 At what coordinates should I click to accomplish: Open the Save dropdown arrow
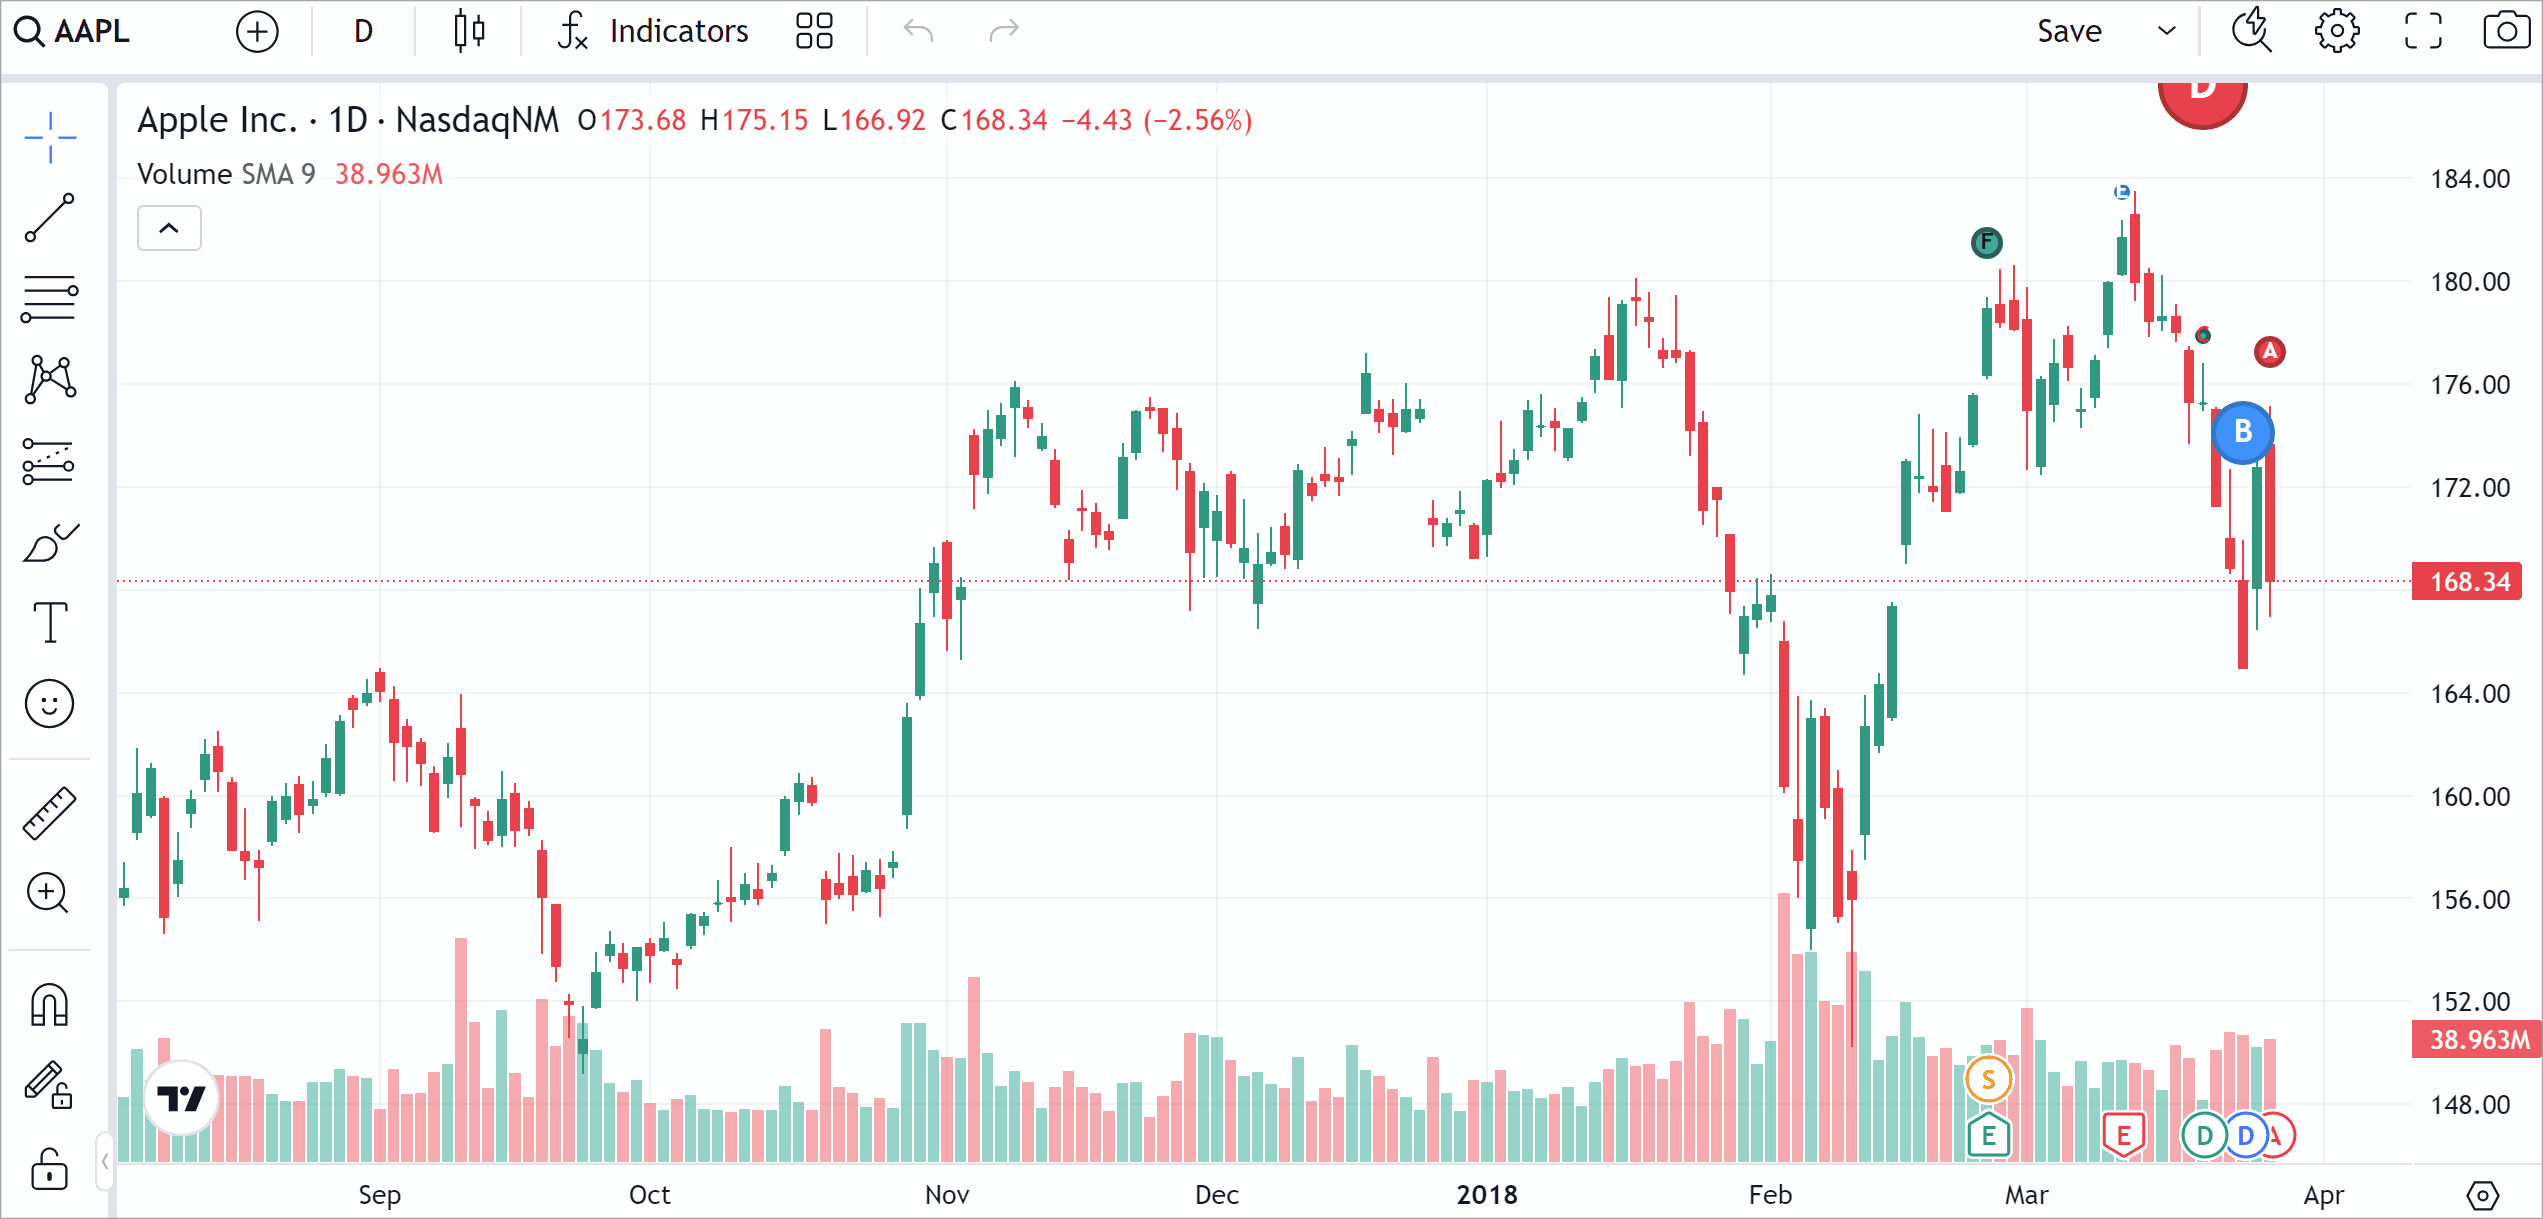(2166, 31)
